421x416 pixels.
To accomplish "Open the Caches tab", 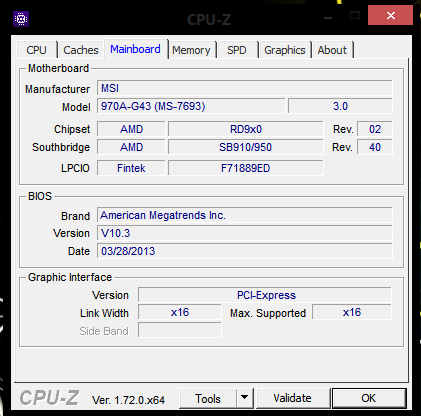I will click(x=81, y=50).
